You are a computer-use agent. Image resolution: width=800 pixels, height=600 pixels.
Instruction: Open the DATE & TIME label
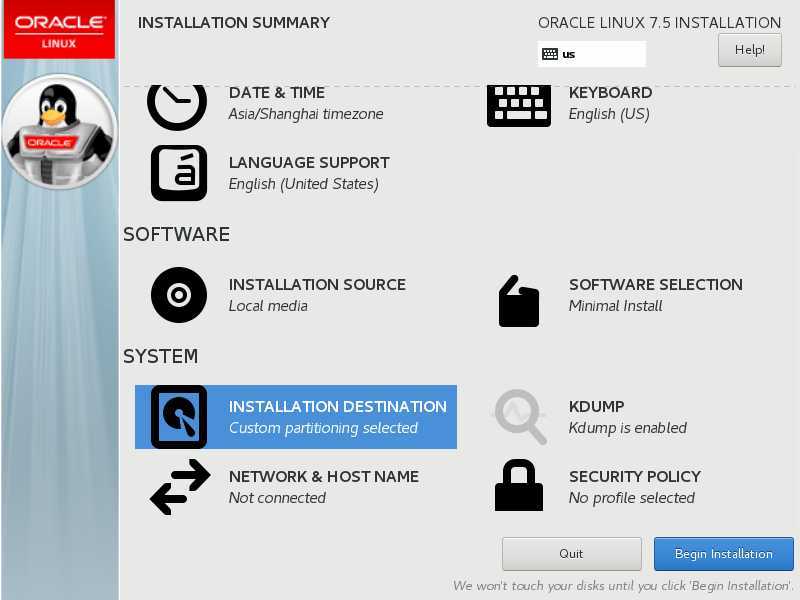[x=277, y=93]
